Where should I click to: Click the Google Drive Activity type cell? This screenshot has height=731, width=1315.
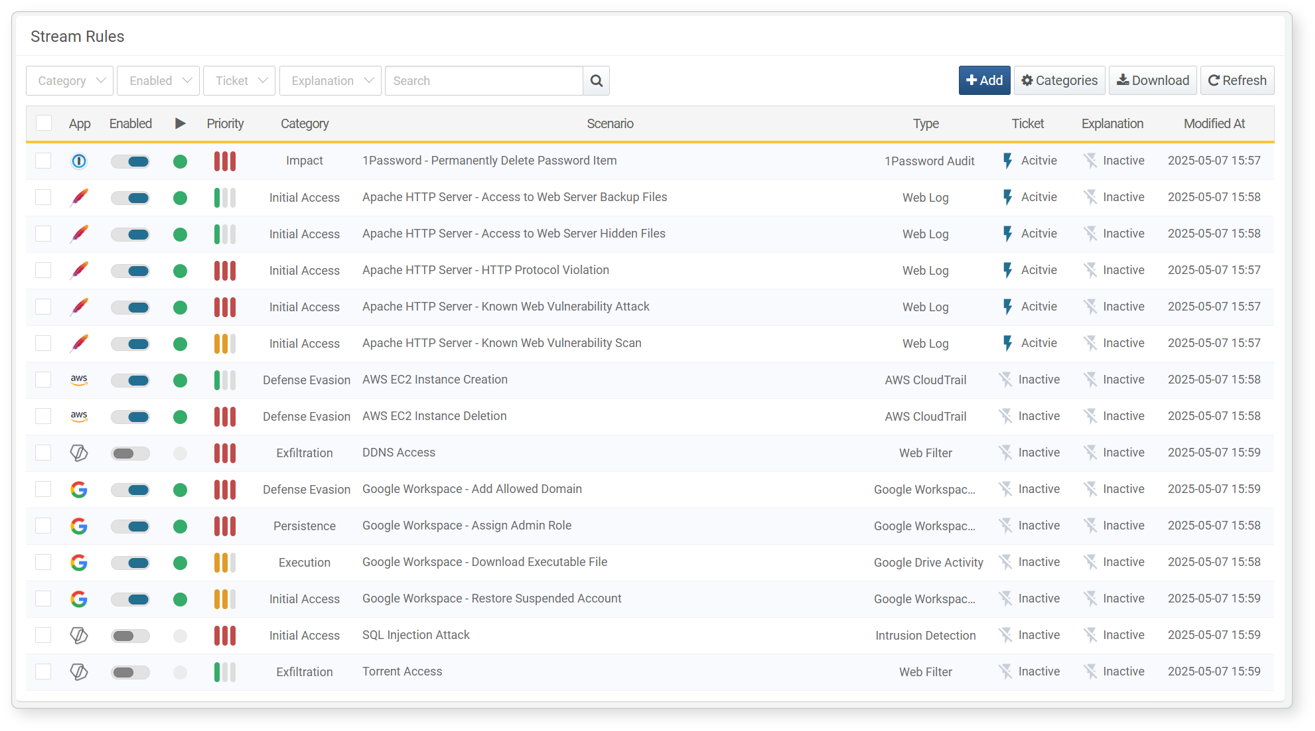(x=928, y=563)
